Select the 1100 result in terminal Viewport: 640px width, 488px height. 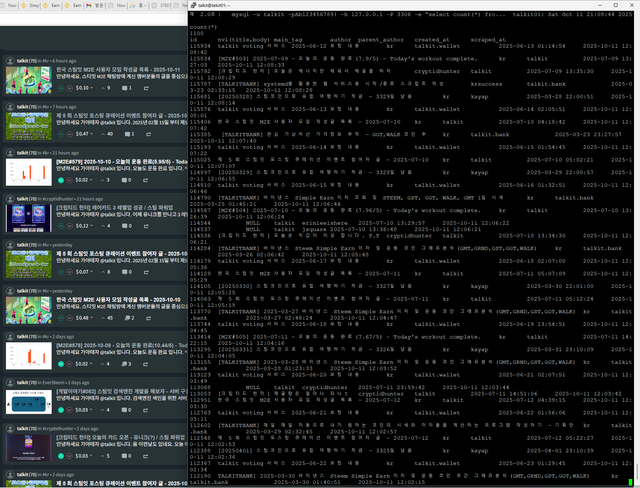point(196,33)
